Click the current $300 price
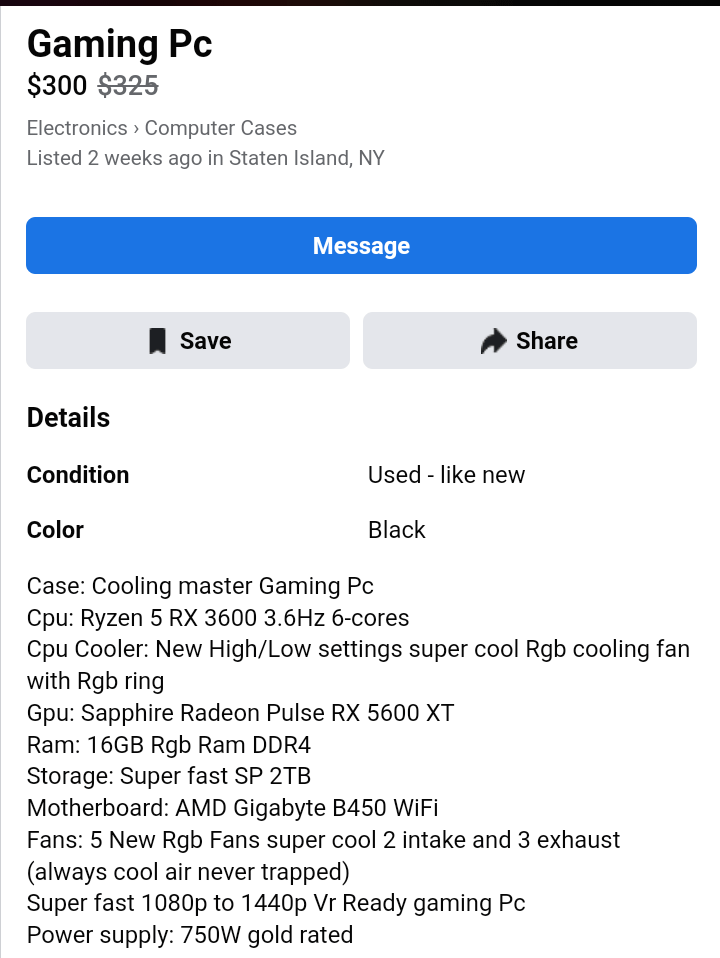This screenshot has height=958, width=720. coord(57,85)
